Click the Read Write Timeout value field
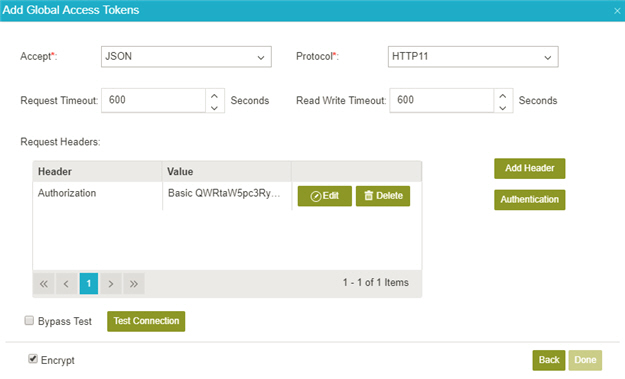The image size is (625, 379). [442, 100]
